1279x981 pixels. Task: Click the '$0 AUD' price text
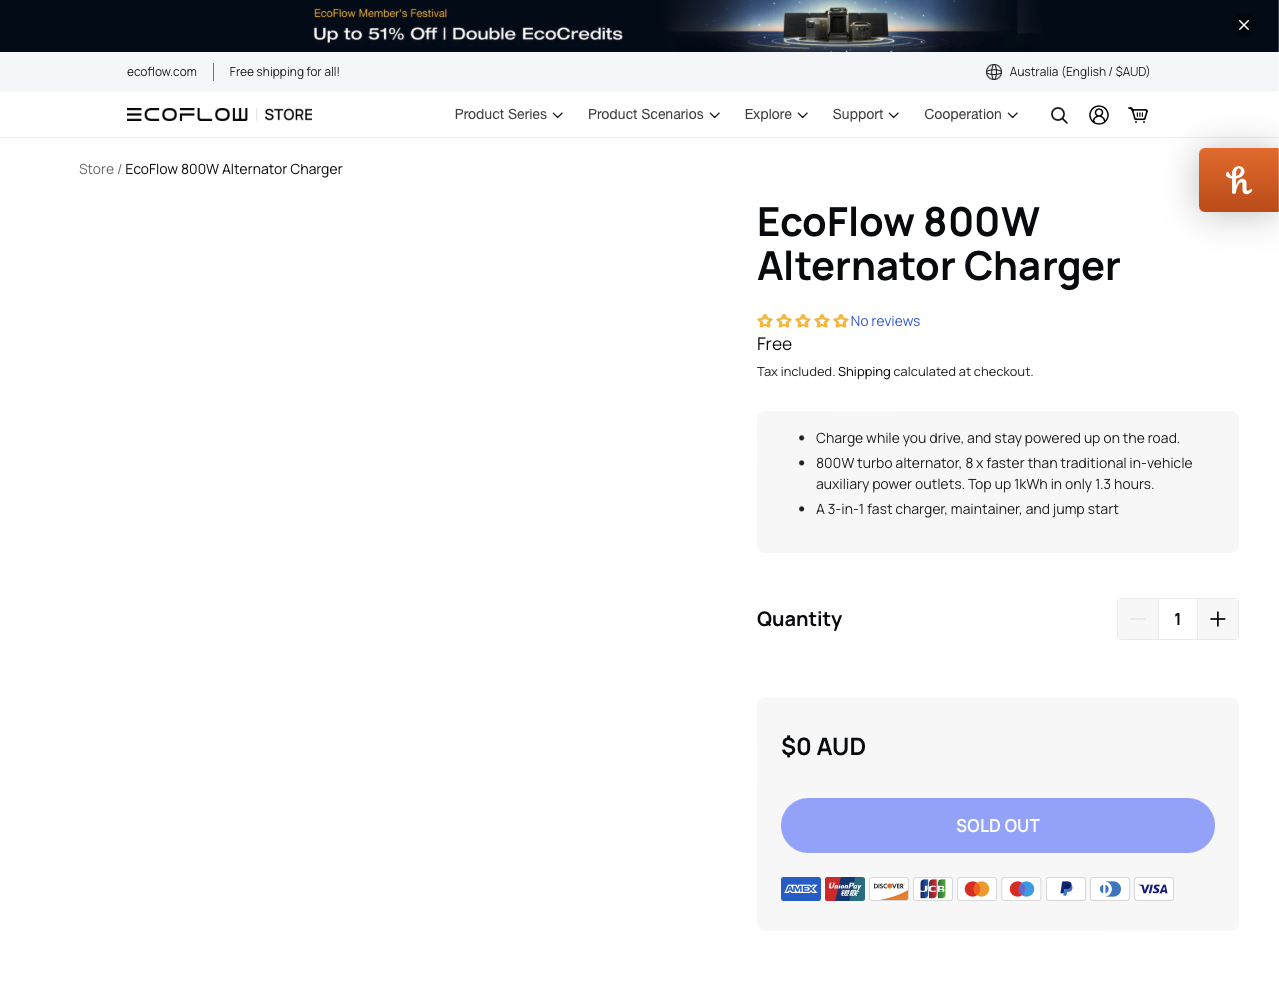pos(823,747)
